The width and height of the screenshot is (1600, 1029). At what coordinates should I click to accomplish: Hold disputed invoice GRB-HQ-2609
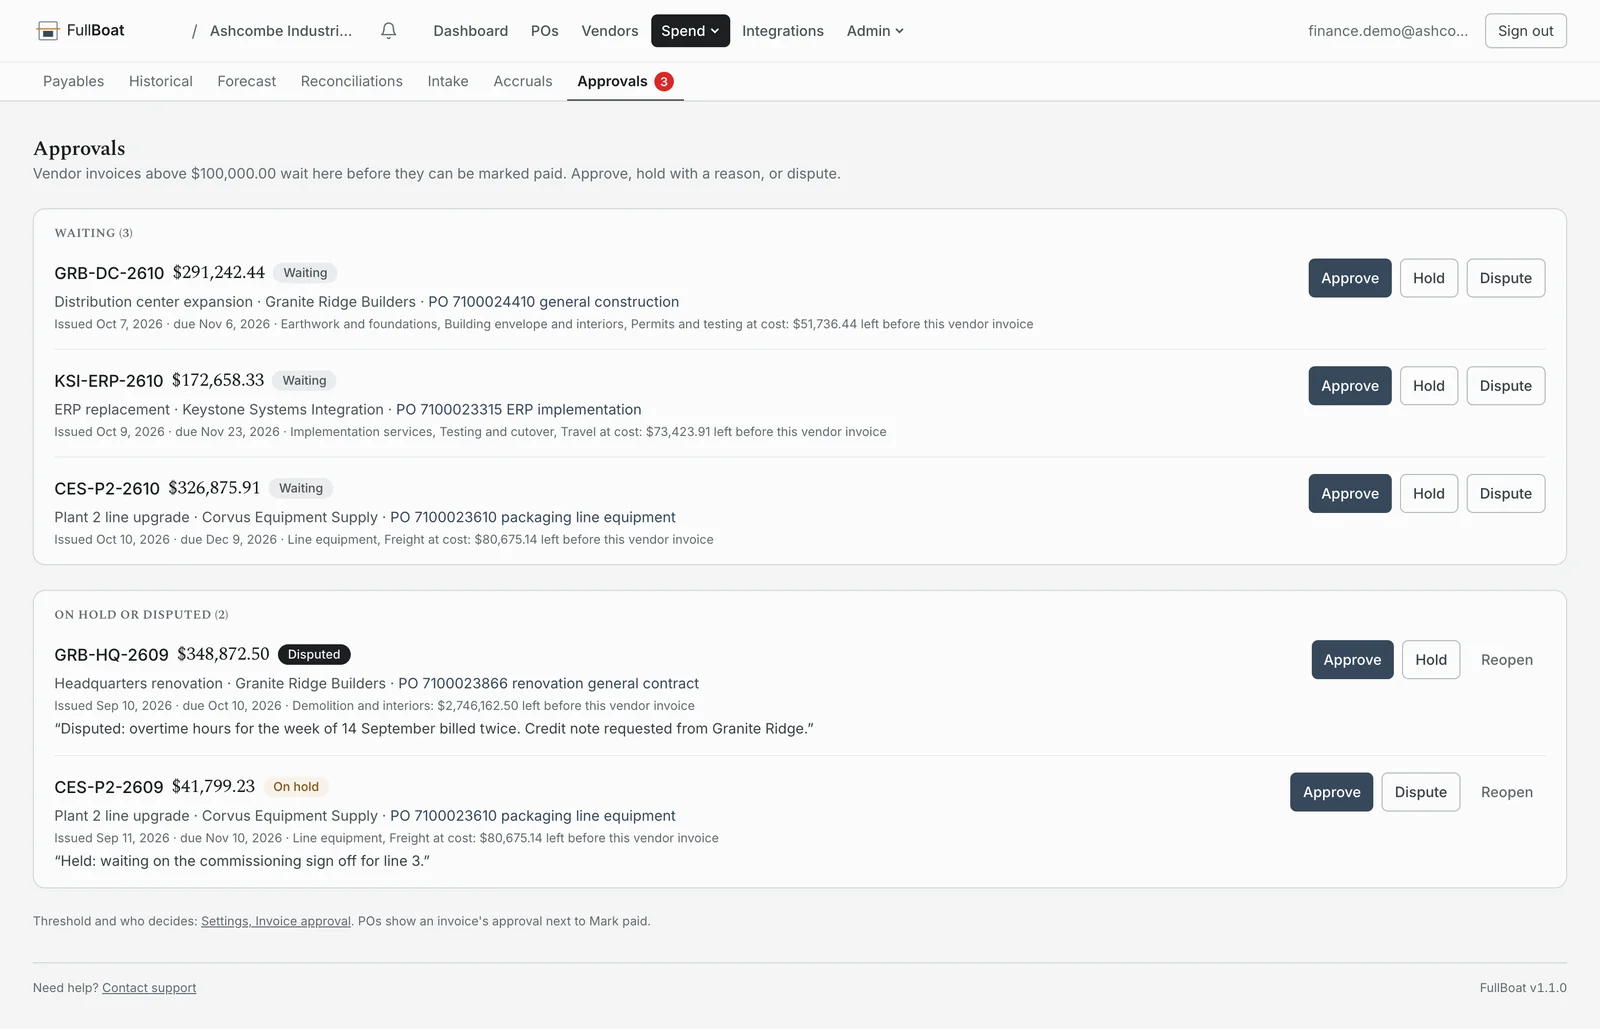click(x=1431, y=660)
